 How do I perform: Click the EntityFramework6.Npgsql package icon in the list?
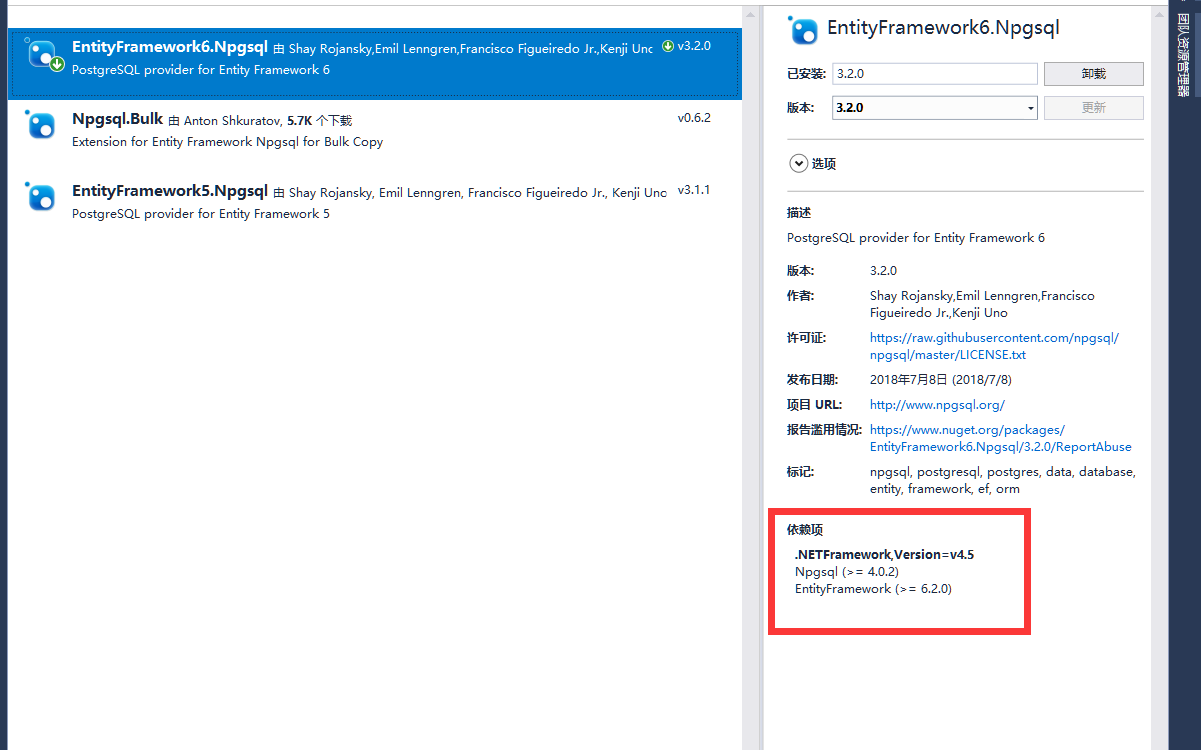coord(42,54)
